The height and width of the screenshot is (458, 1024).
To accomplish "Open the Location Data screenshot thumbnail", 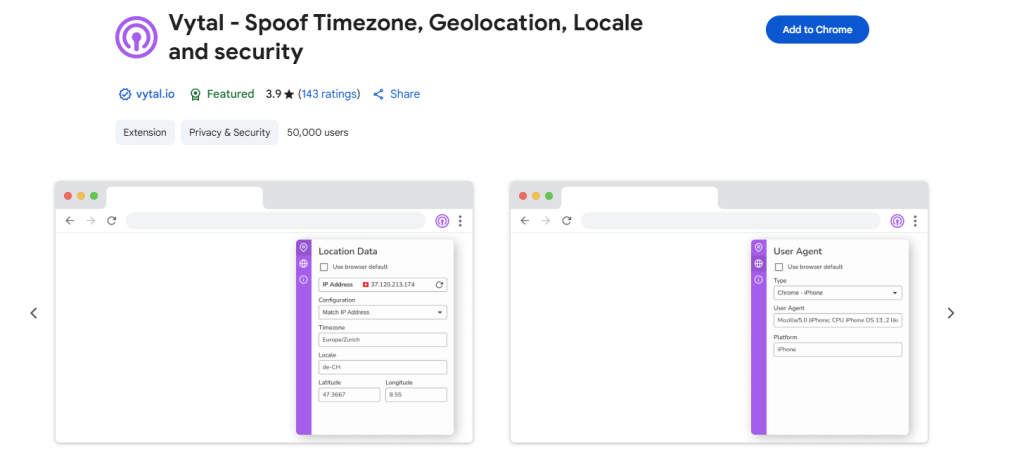I will tap(264, 312).
